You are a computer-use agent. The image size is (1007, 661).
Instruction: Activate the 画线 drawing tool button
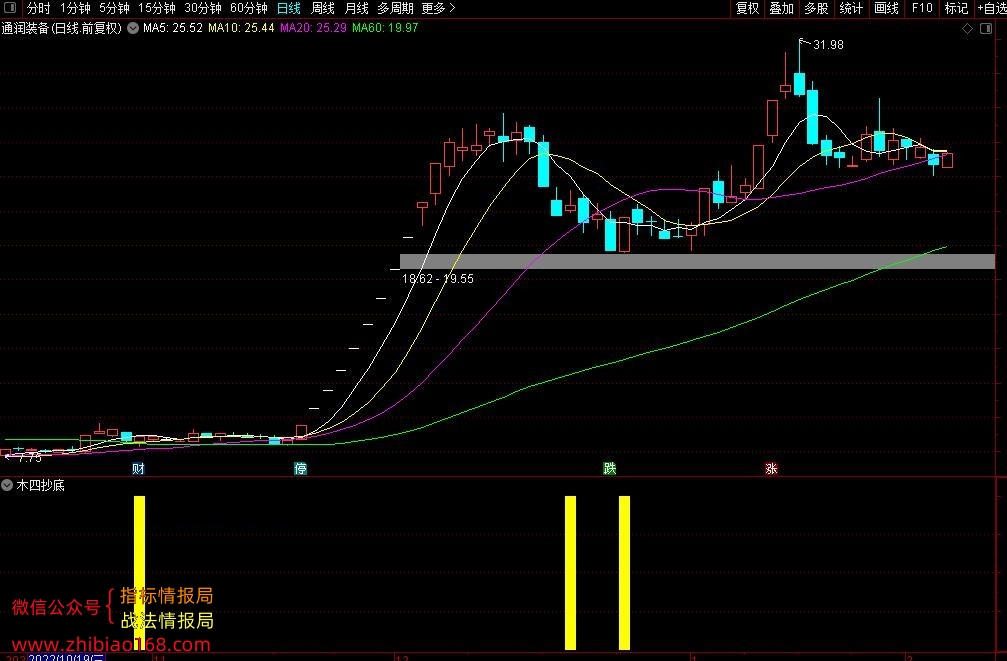(x=887, y=8)
